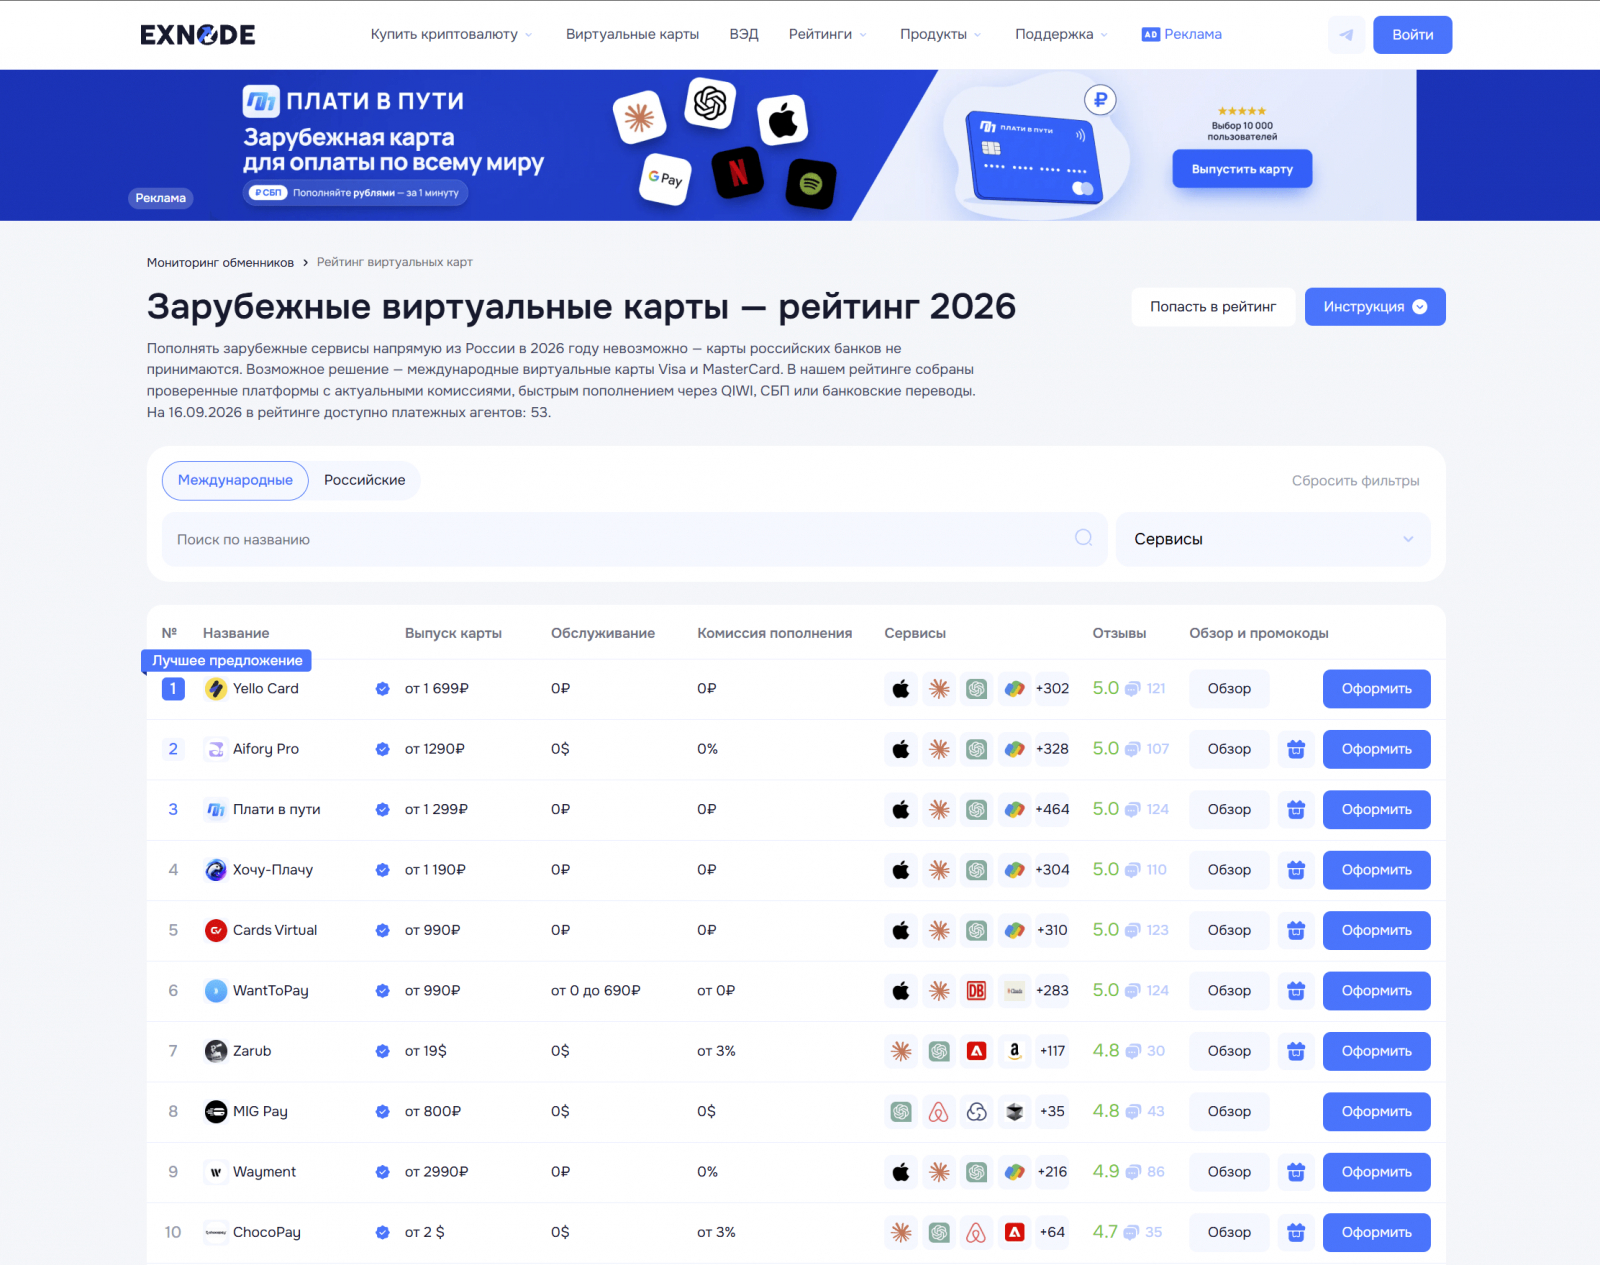The width and height of the screenshot is (1600, 1265).
Task: Select the Международные filter toggle
Action: click(235, 480)
